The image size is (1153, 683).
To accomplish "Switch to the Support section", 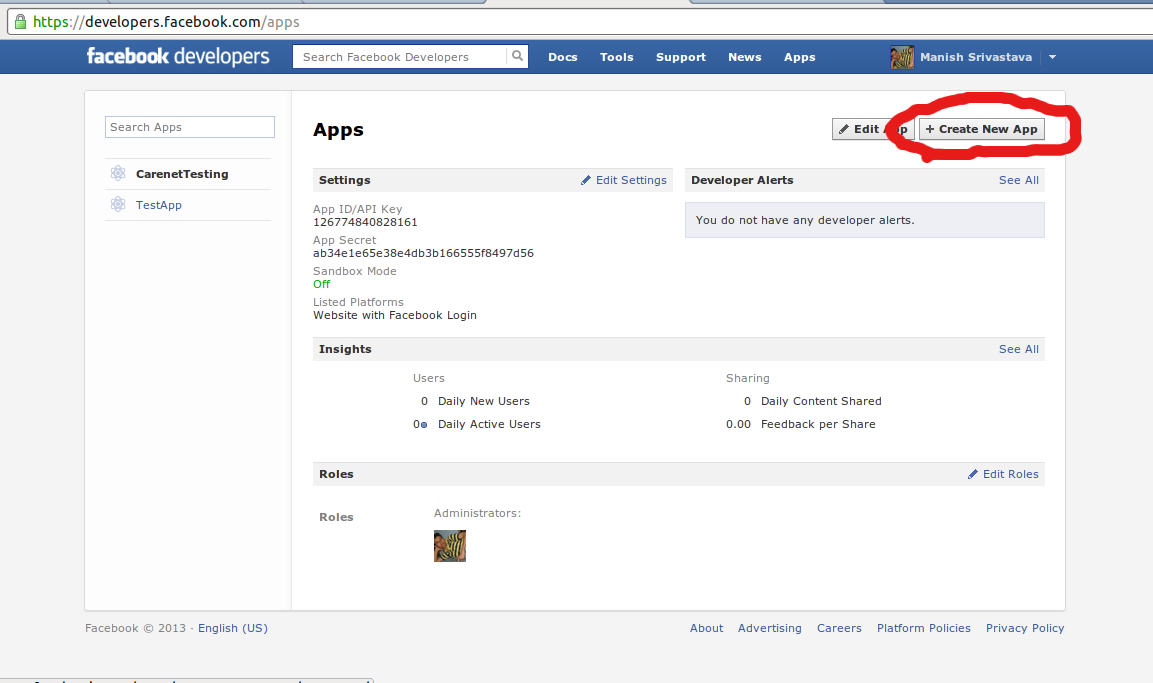I will 680,57.
